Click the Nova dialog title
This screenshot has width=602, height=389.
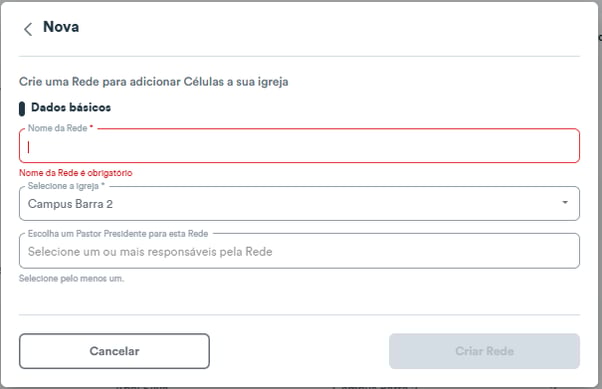click(x=61, y=27)
